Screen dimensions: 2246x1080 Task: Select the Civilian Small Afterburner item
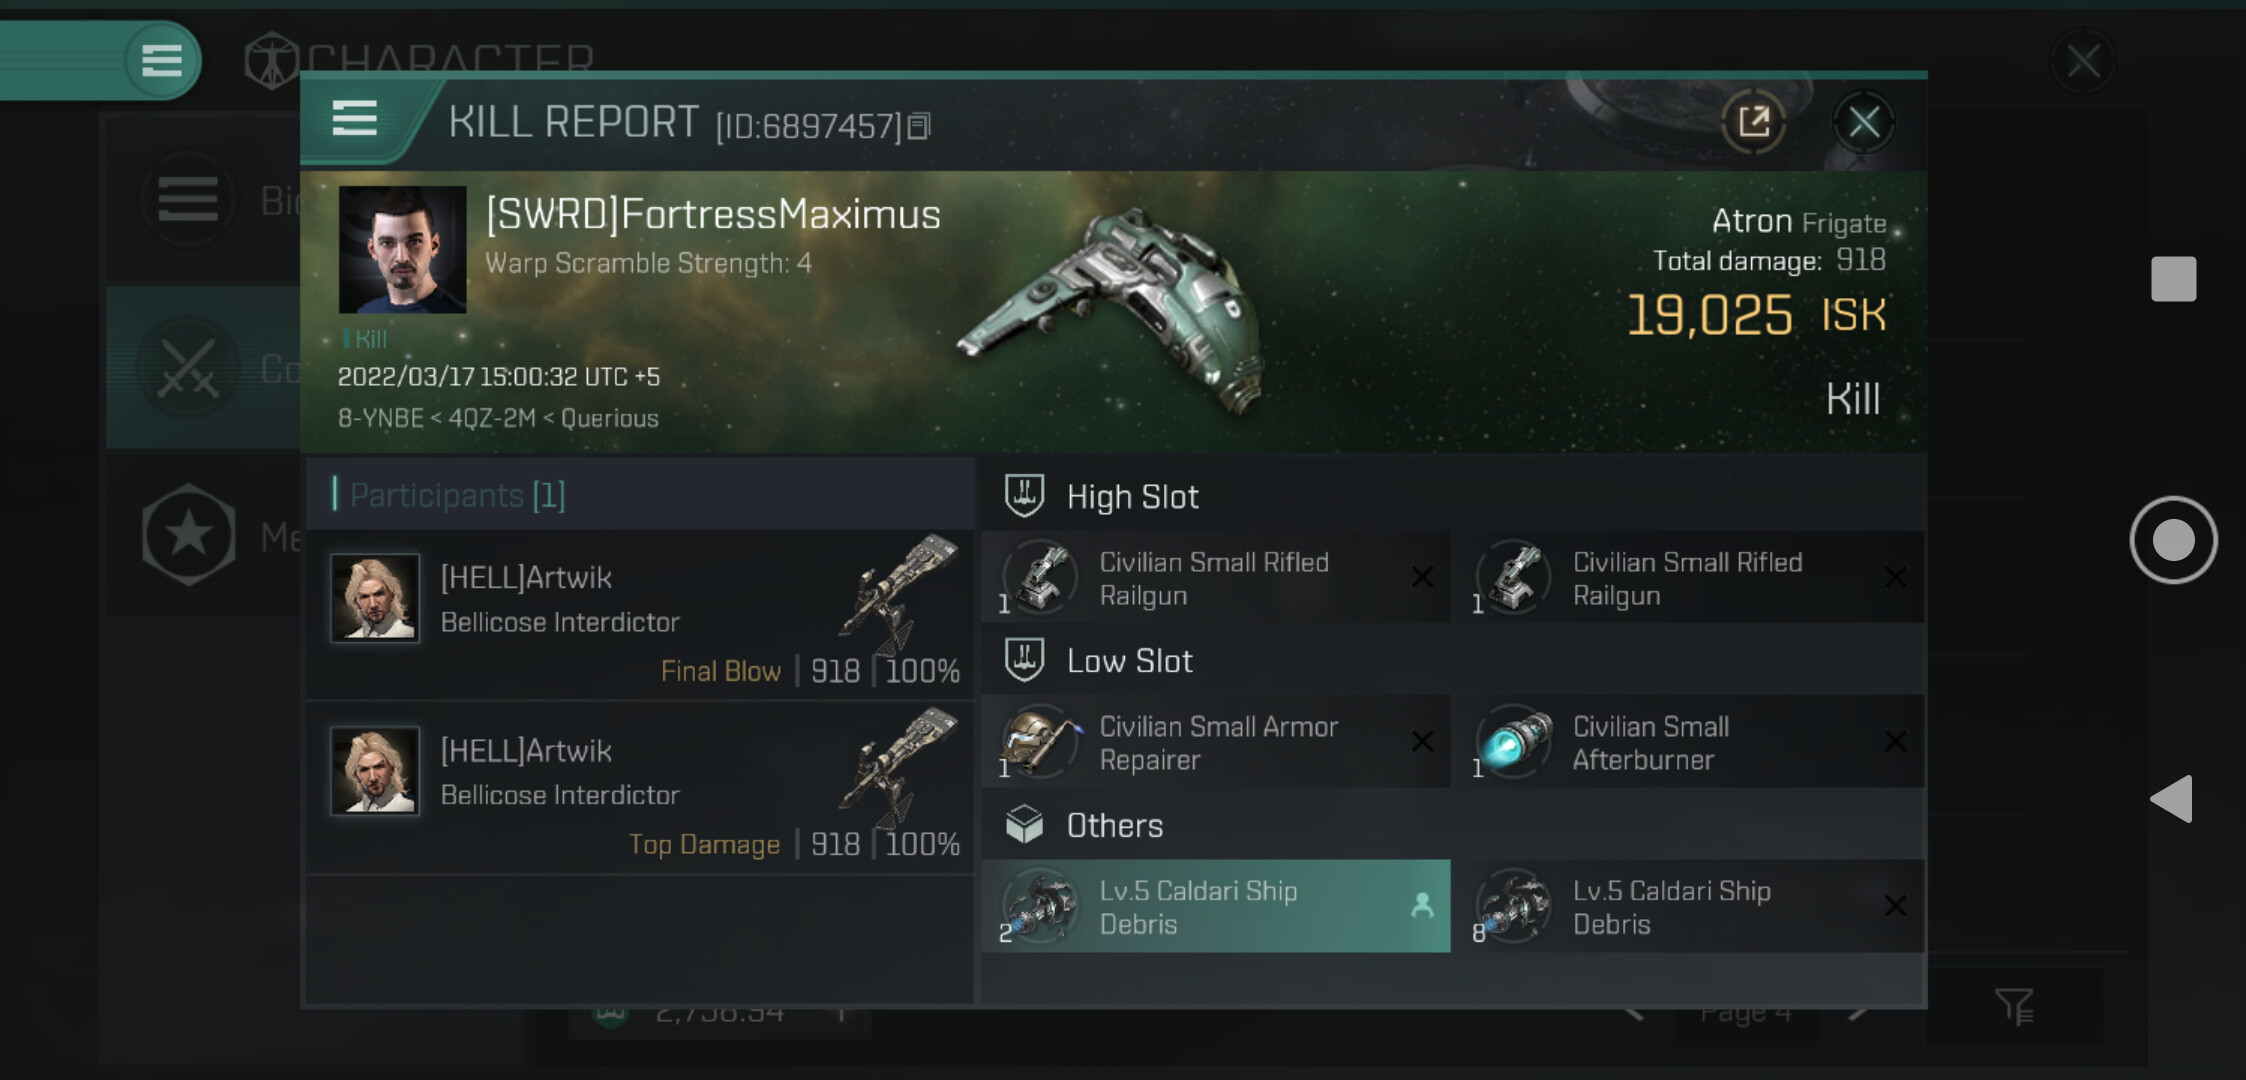click(1687, 742)
